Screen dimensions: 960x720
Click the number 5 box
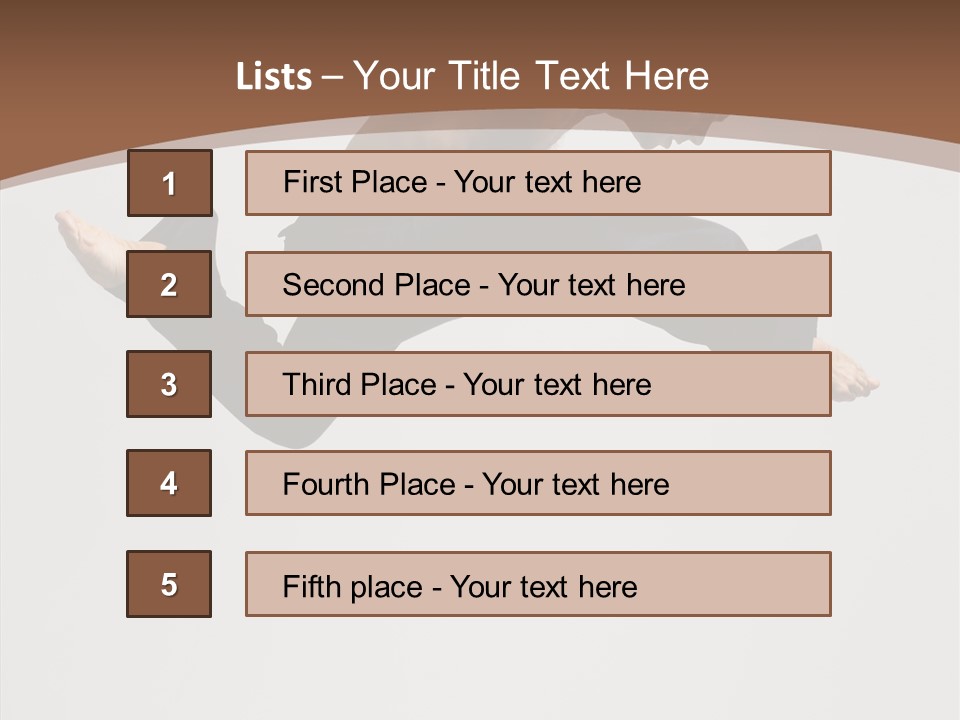pos(169,584)
